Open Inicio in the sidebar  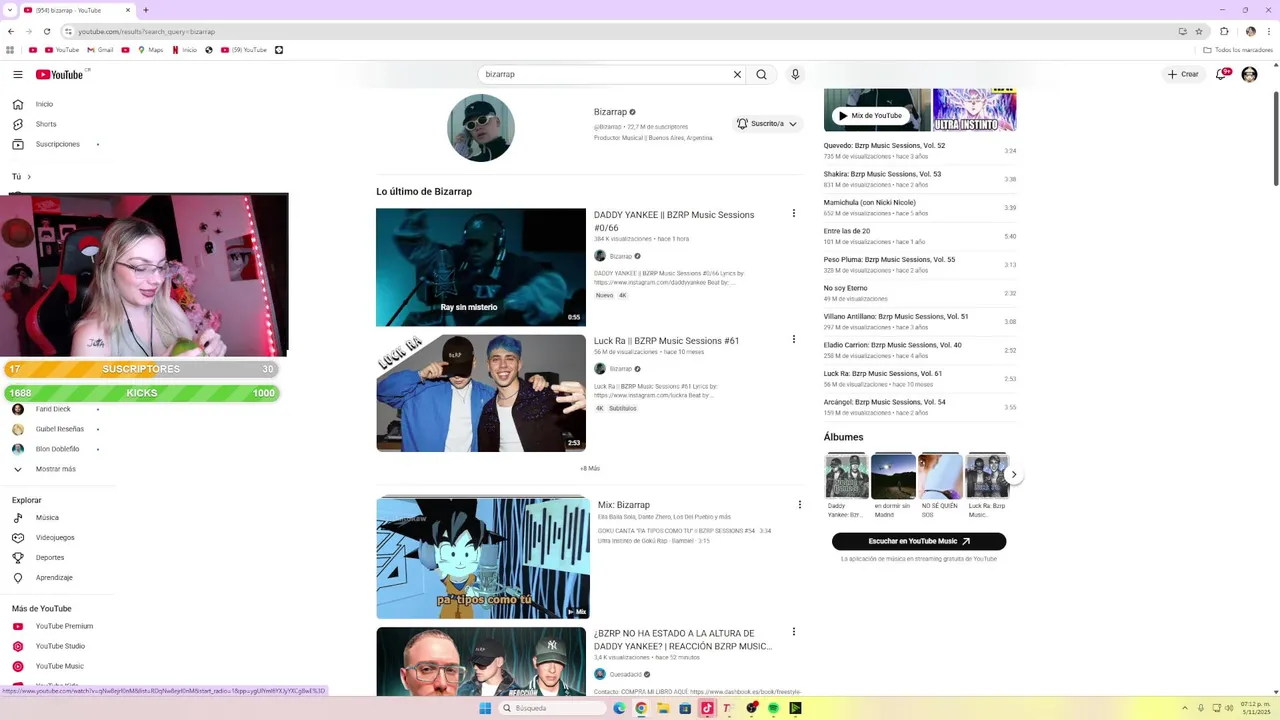44,104
